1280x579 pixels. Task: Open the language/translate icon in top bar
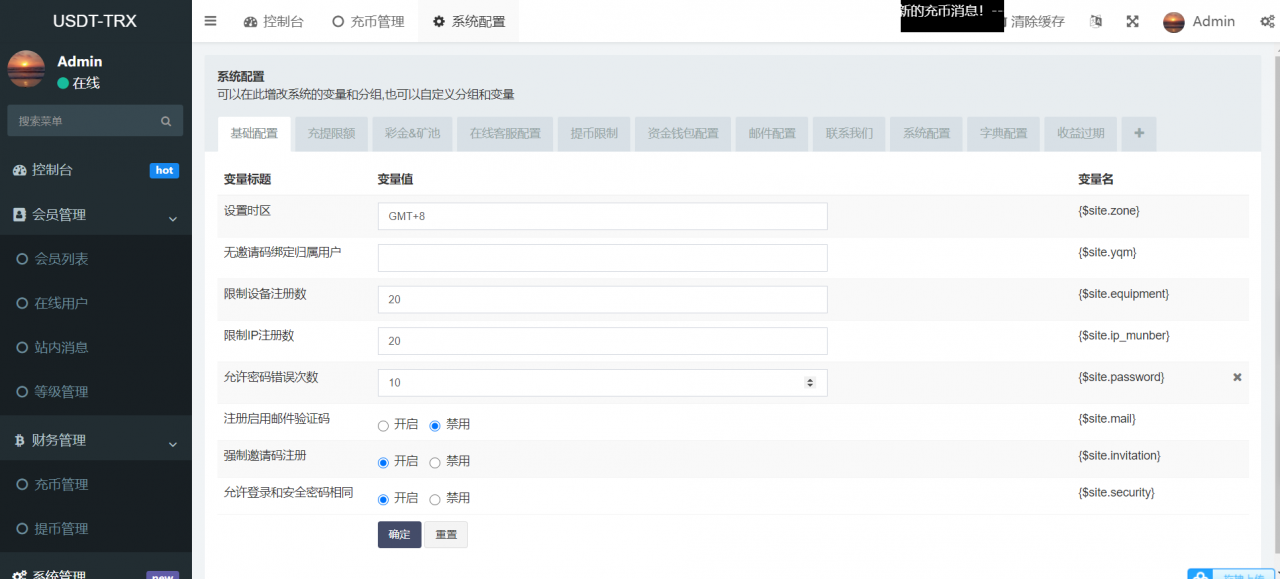coord(1095,20)
